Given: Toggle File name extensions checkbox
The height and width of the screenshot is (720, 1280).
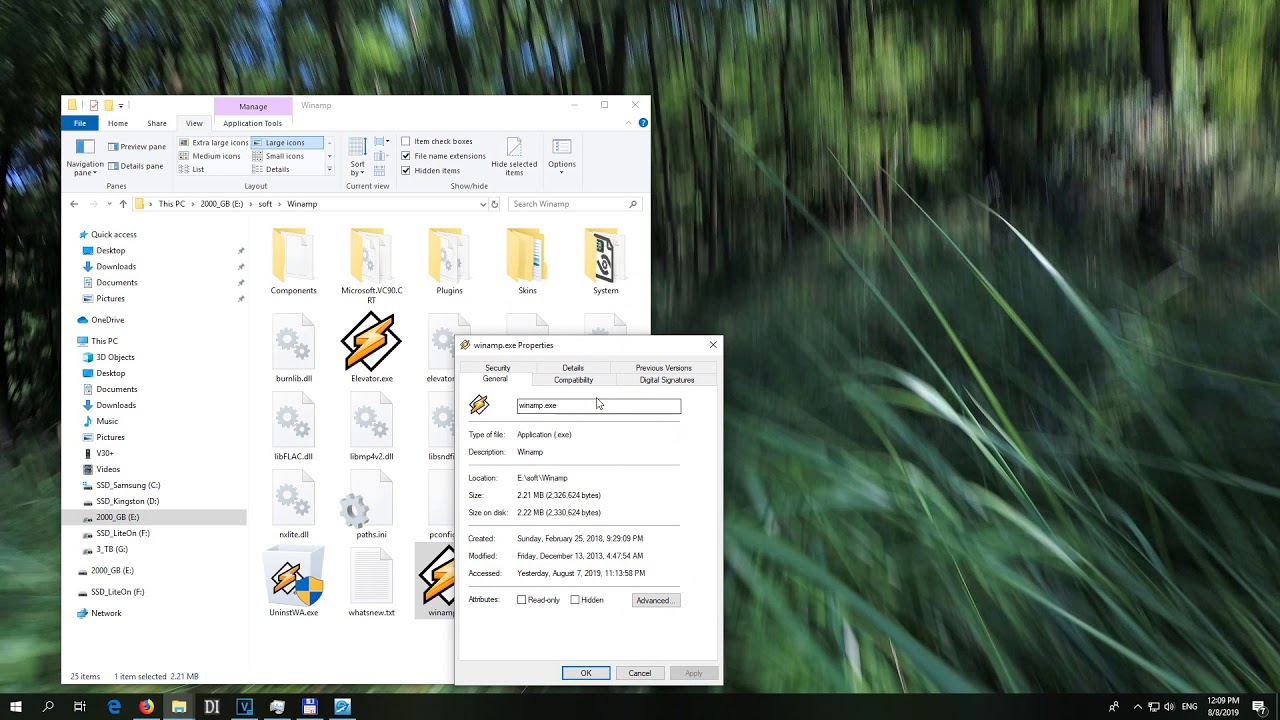Looking at the screenshot, I should coord(406,156).
